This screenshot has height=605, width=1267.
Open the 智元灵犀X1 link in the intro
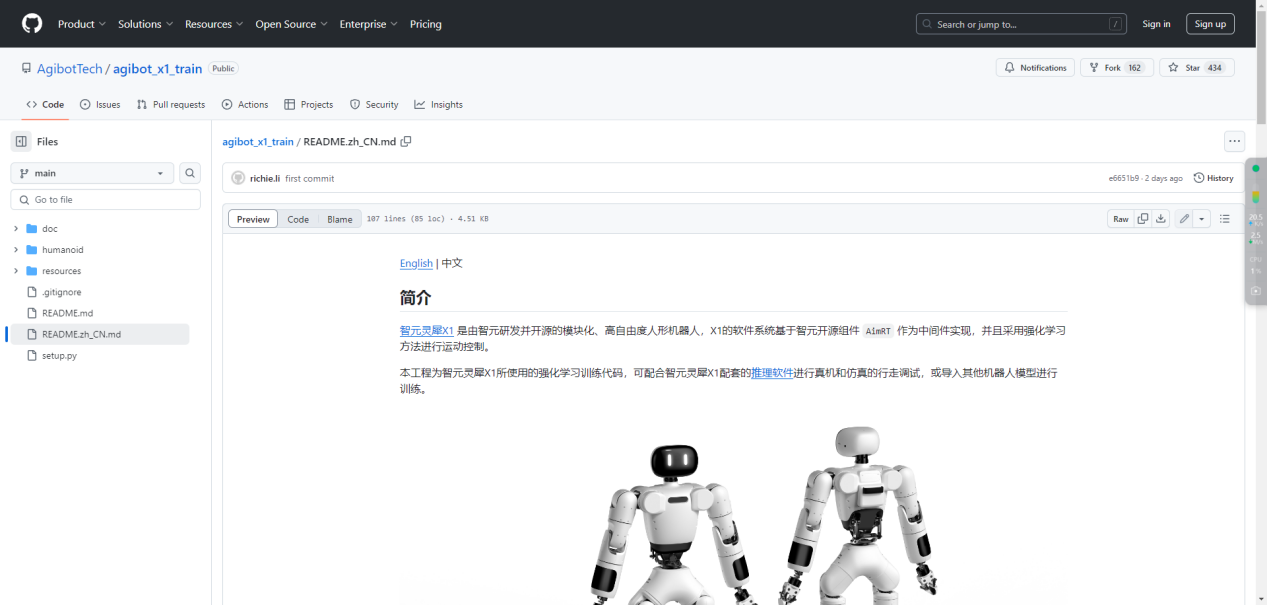point(427,330)
